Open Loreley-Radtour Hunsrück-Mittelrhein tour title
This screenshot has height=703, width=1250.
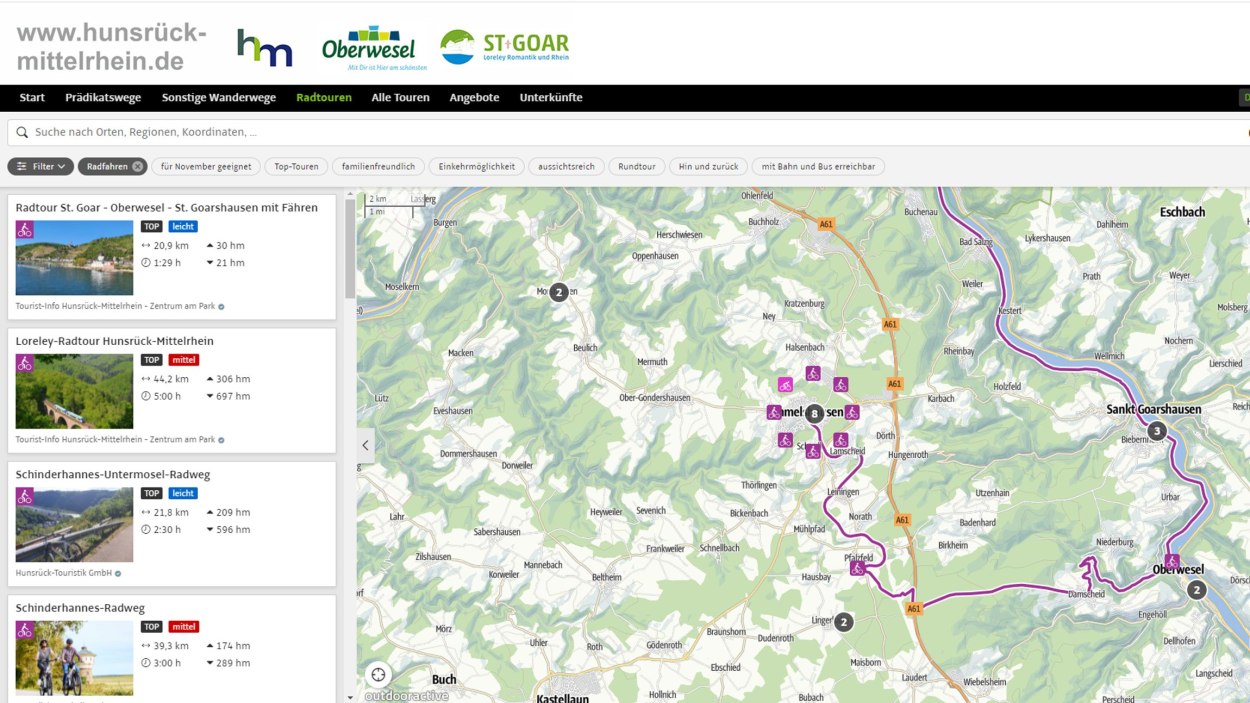pyautogui.click(x=115, y=341)
